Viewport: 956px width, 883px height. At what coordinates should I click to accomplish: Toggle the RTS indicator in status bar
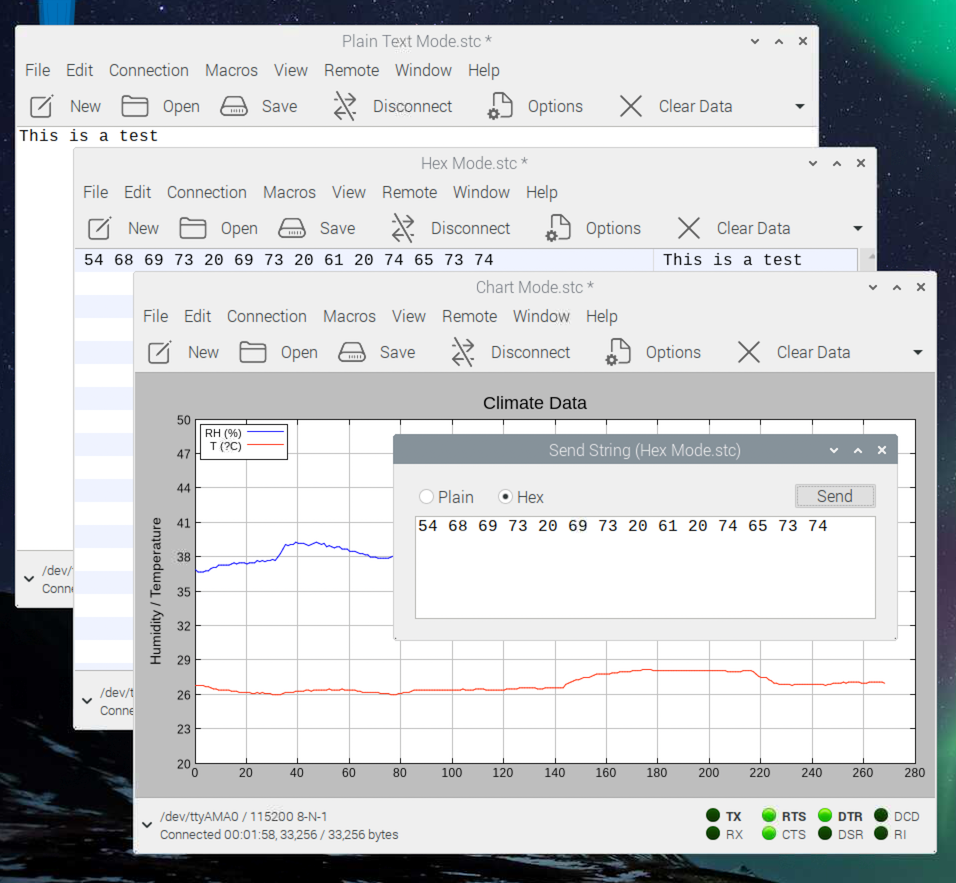[769, 816]
